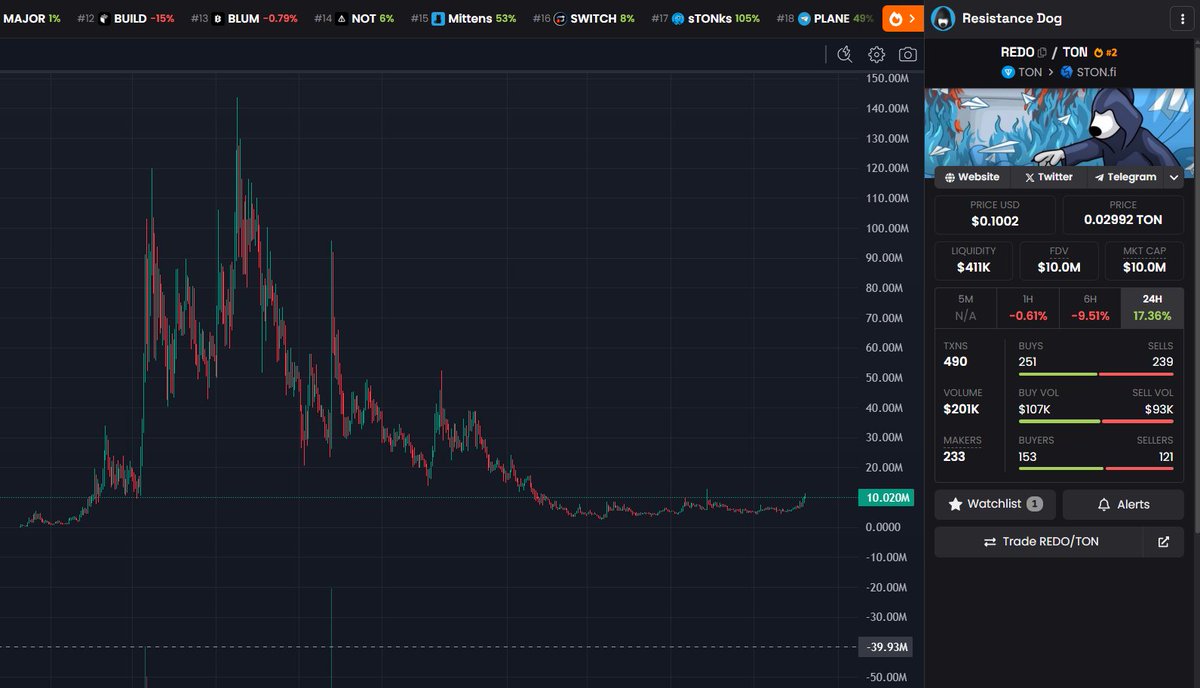Open the Alerts button
The width and height of the screenshot is (1200, 688).
click(1123, 504)
